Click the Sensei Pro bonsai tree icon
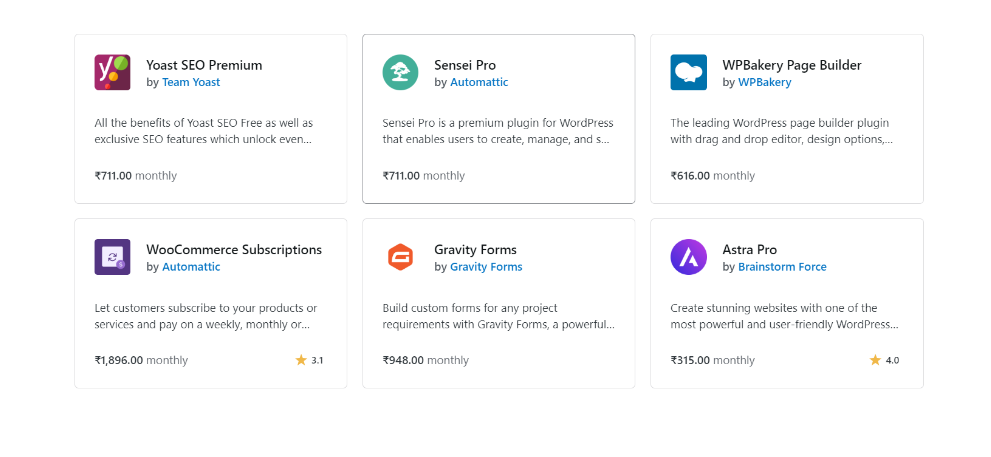The width and height of the screenshot is (991, 457). click(x=400, y=72)
